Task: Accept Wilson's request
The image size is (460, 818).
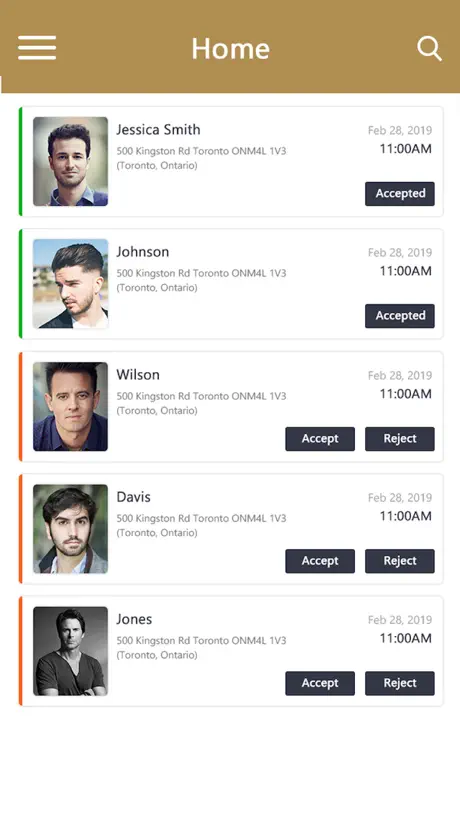Action: (x=320, y=439)
